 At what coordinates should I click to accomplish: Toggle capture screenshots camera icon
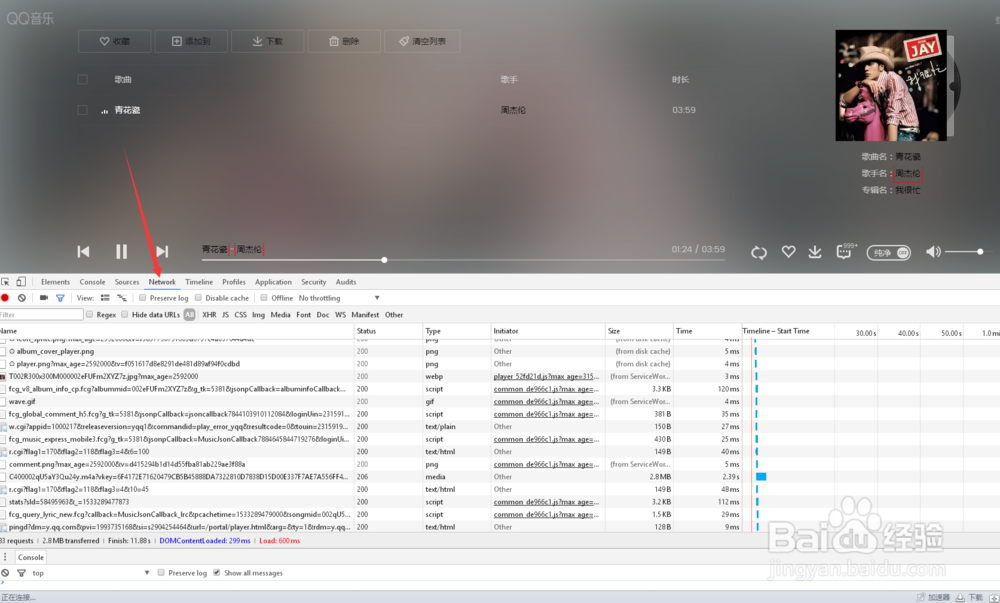(43, 298)
